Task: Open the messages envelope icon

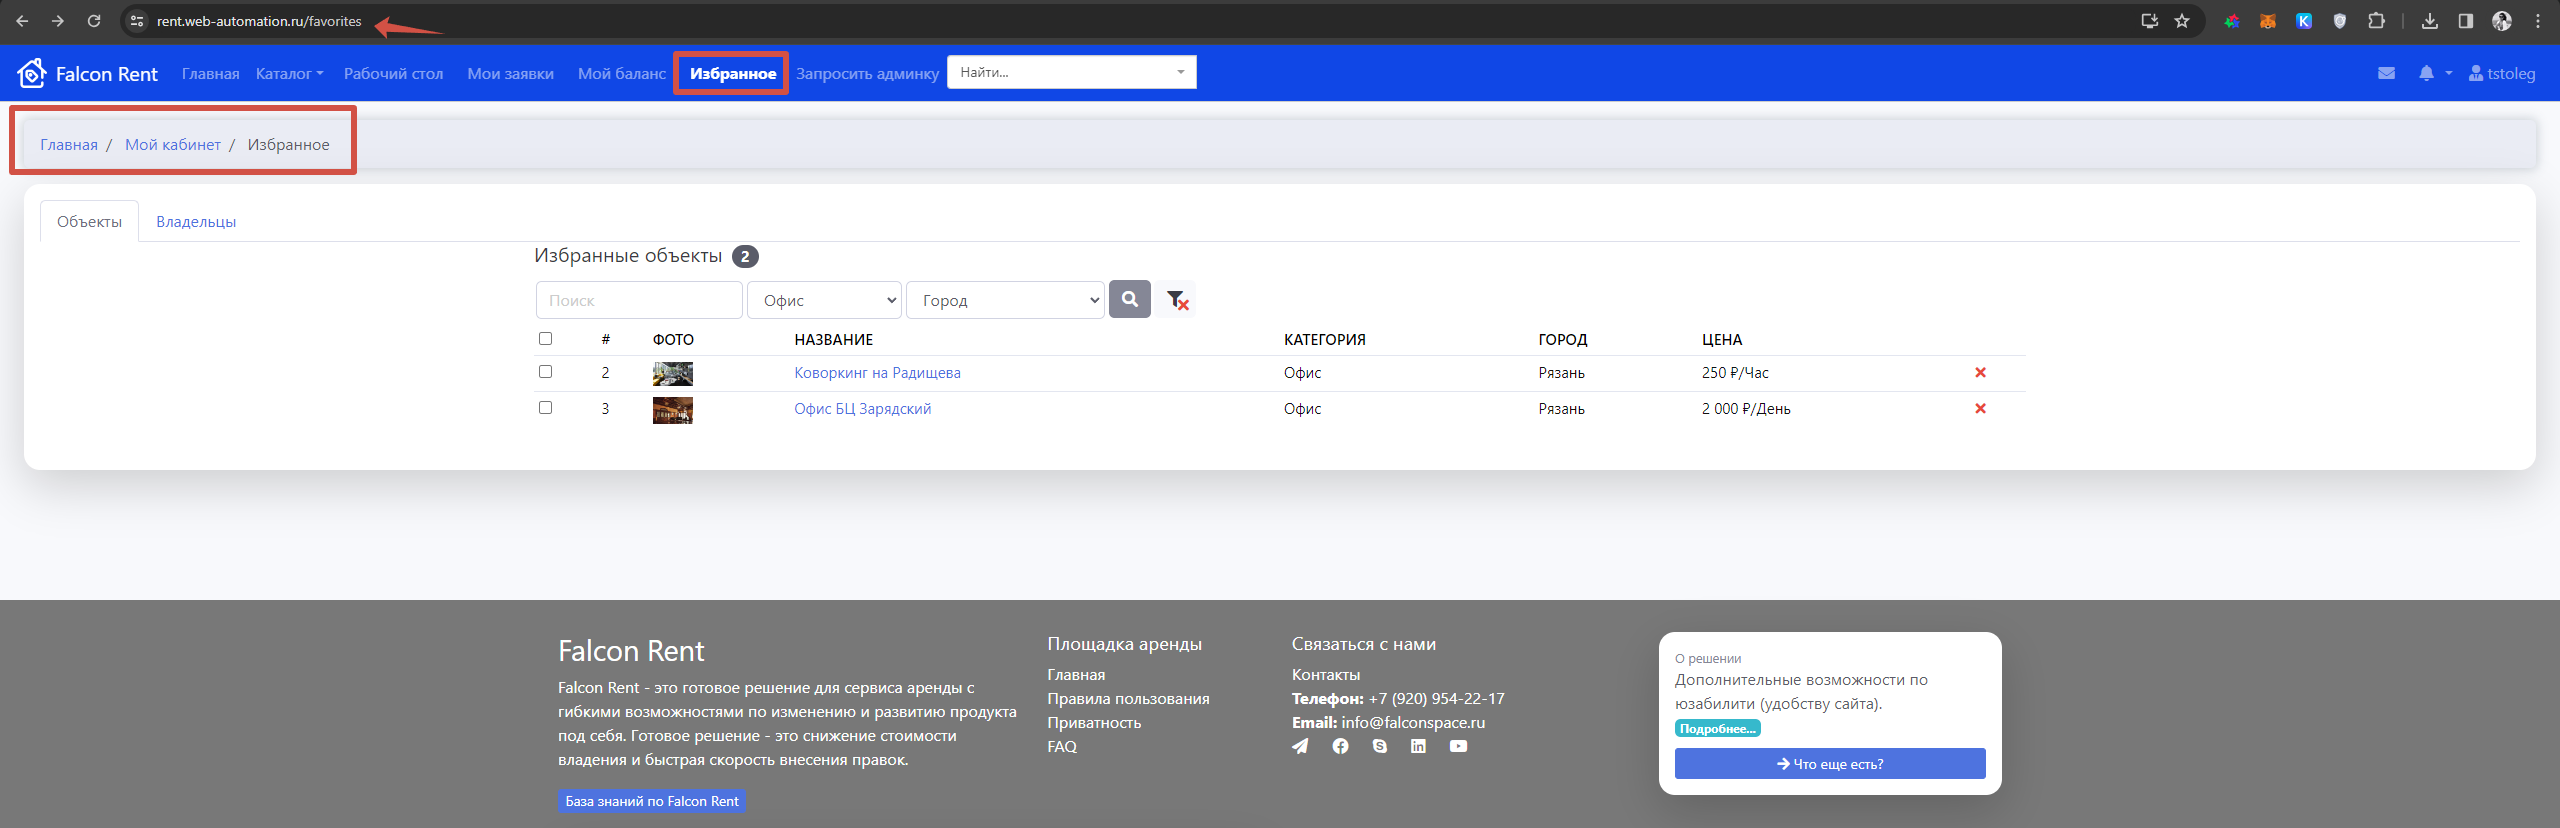Action: [2386, 73]
